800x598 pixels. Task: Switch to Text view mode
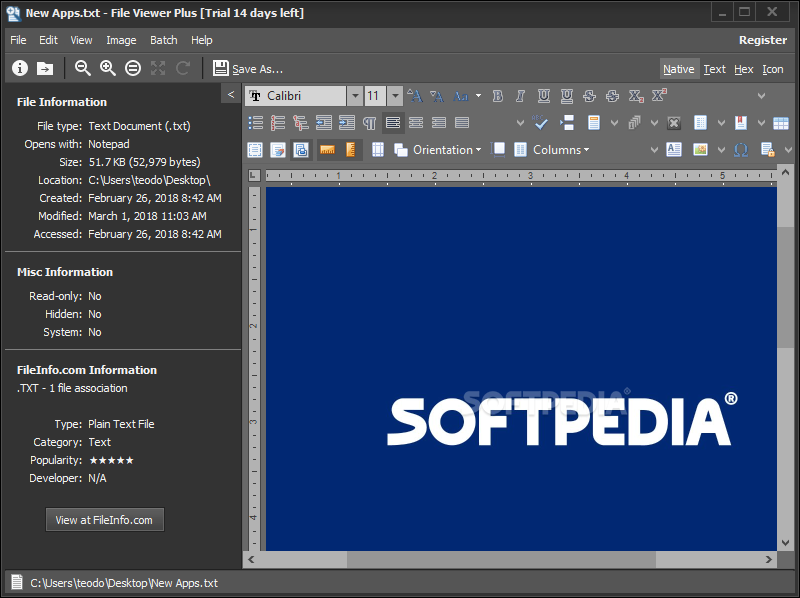(716, 69)
